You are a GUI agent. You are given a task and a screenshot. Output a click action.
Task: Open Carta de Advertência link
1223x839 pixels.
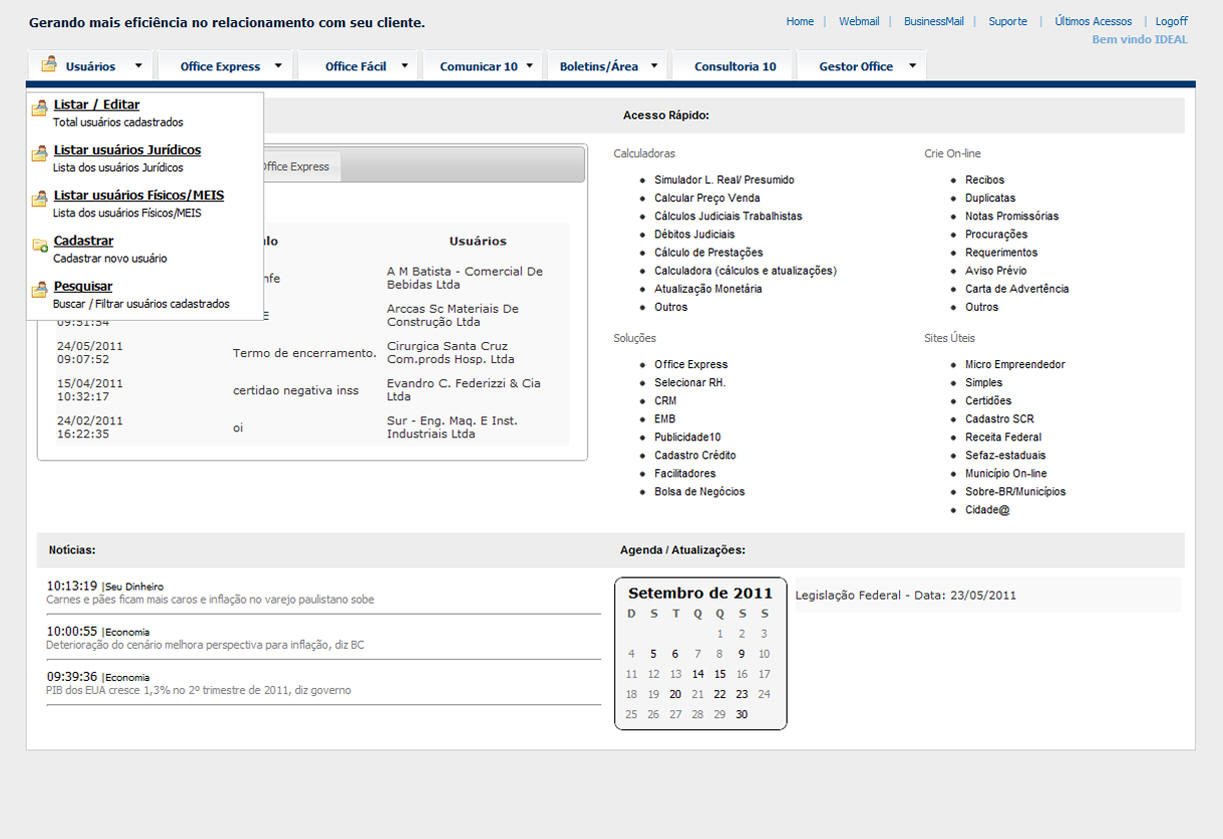pos(1017,289)
